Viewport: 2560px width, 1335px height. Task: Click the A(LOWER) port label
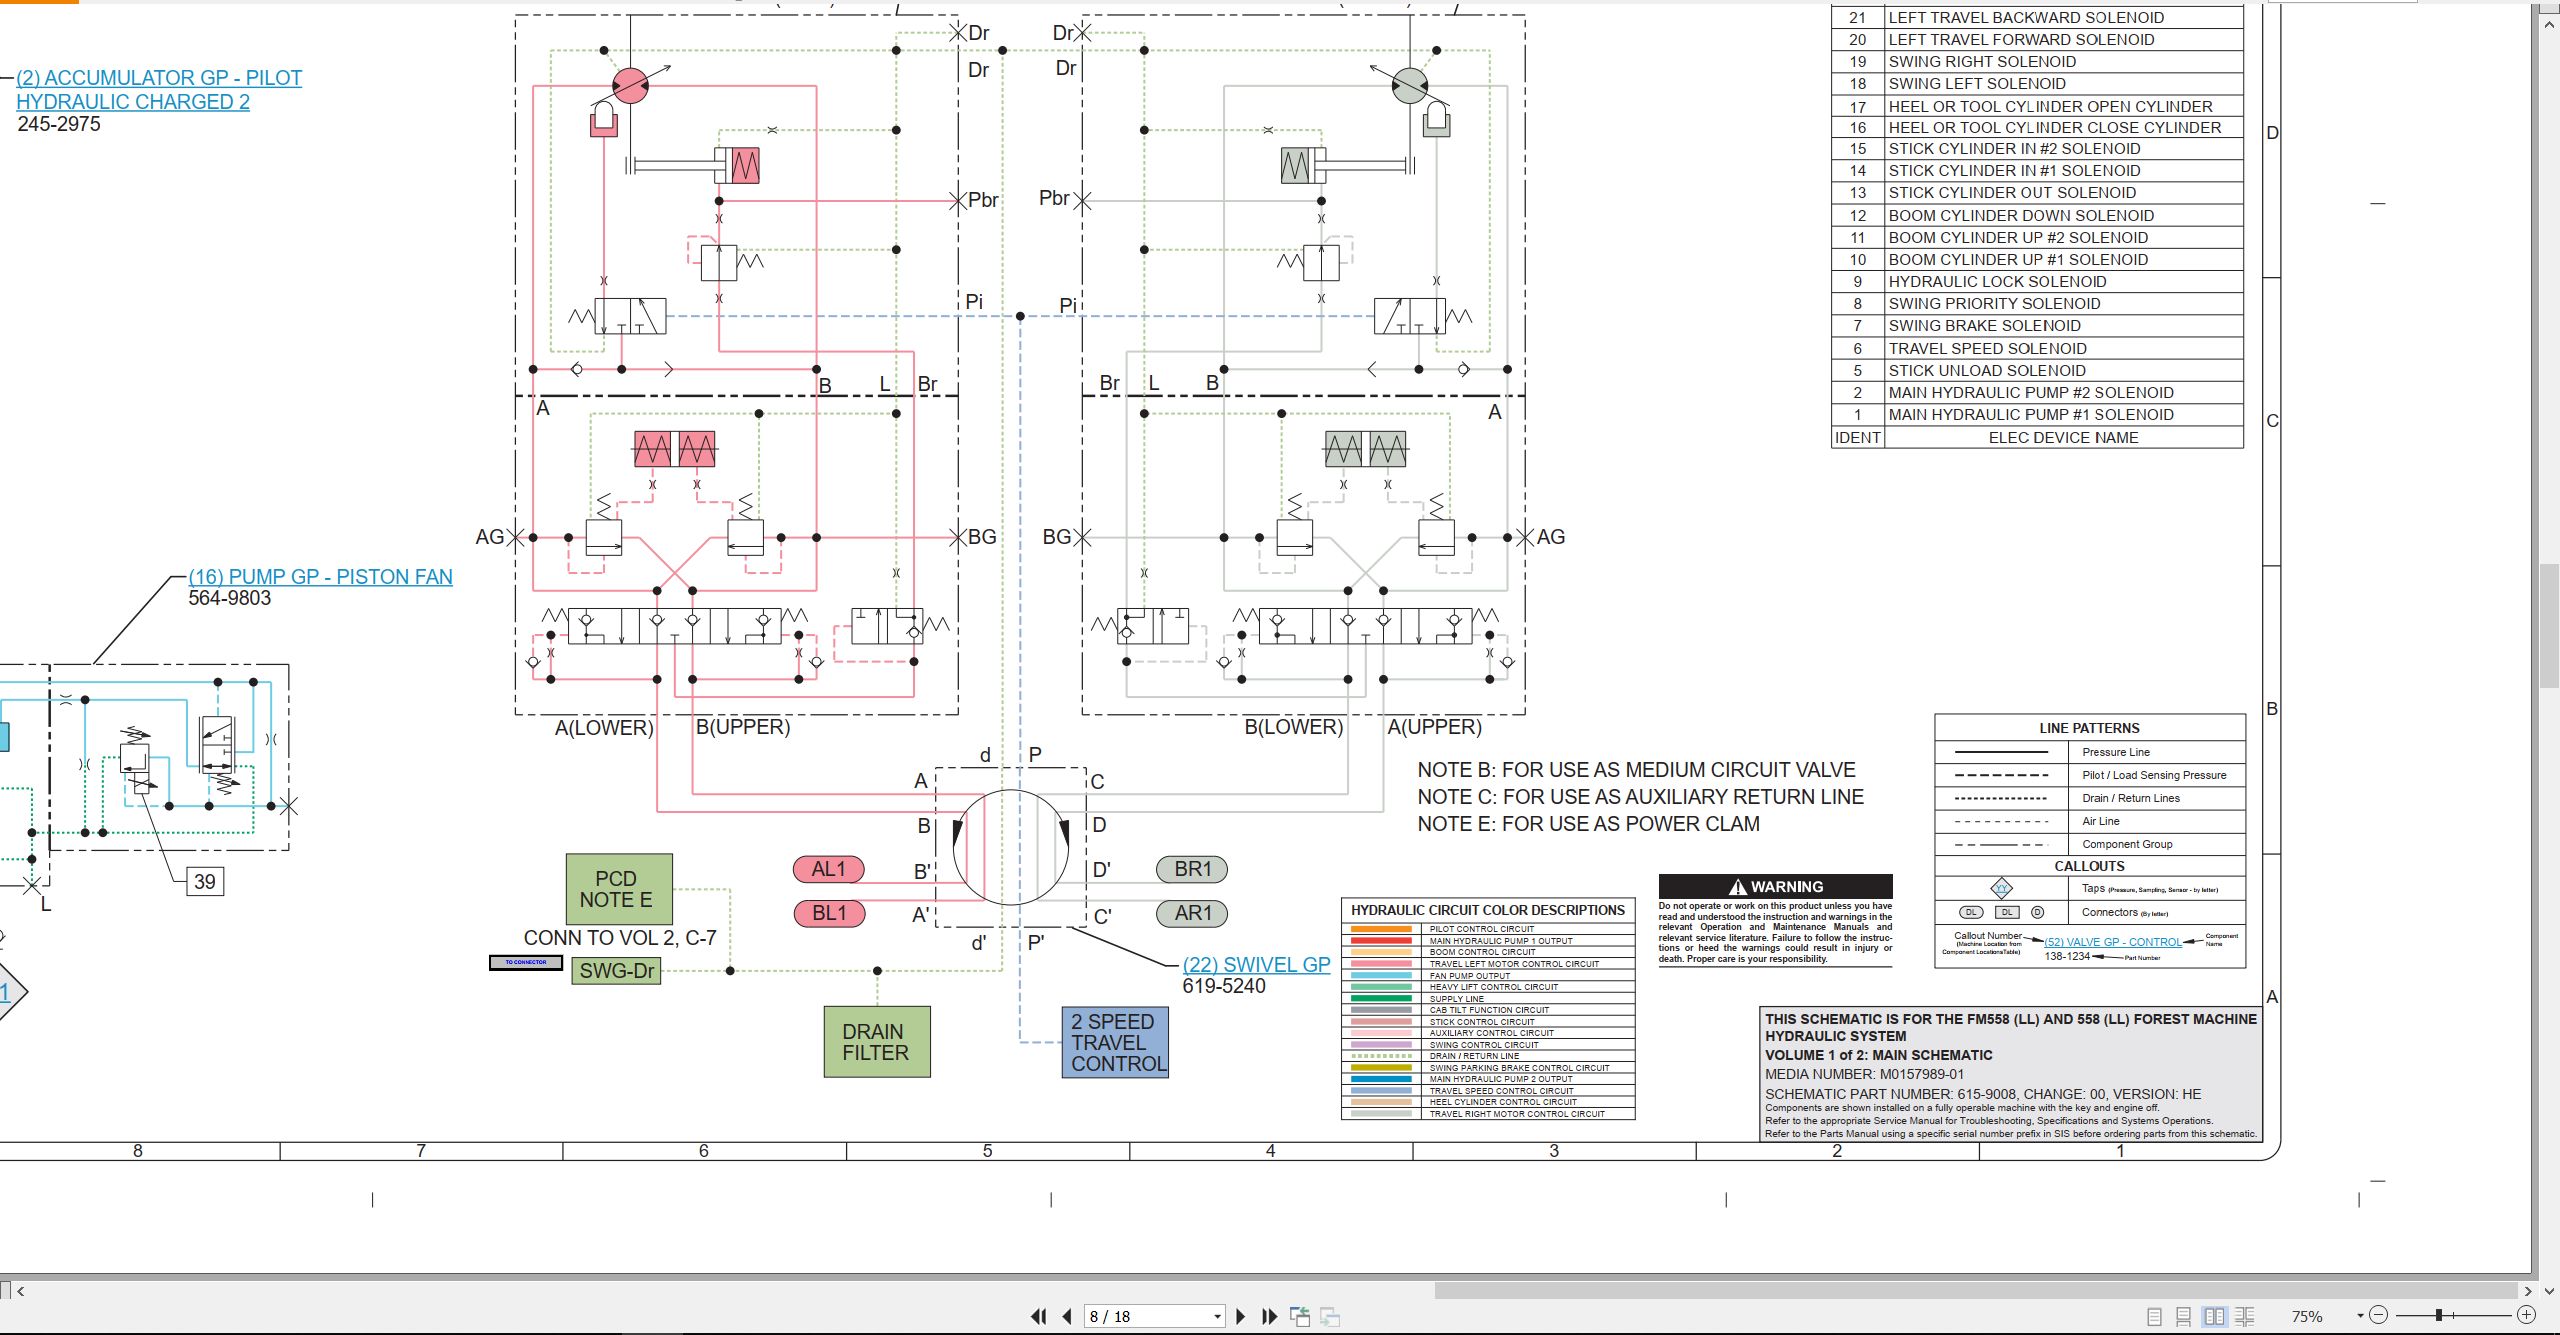pyautogui.click(x=604, y=728)
